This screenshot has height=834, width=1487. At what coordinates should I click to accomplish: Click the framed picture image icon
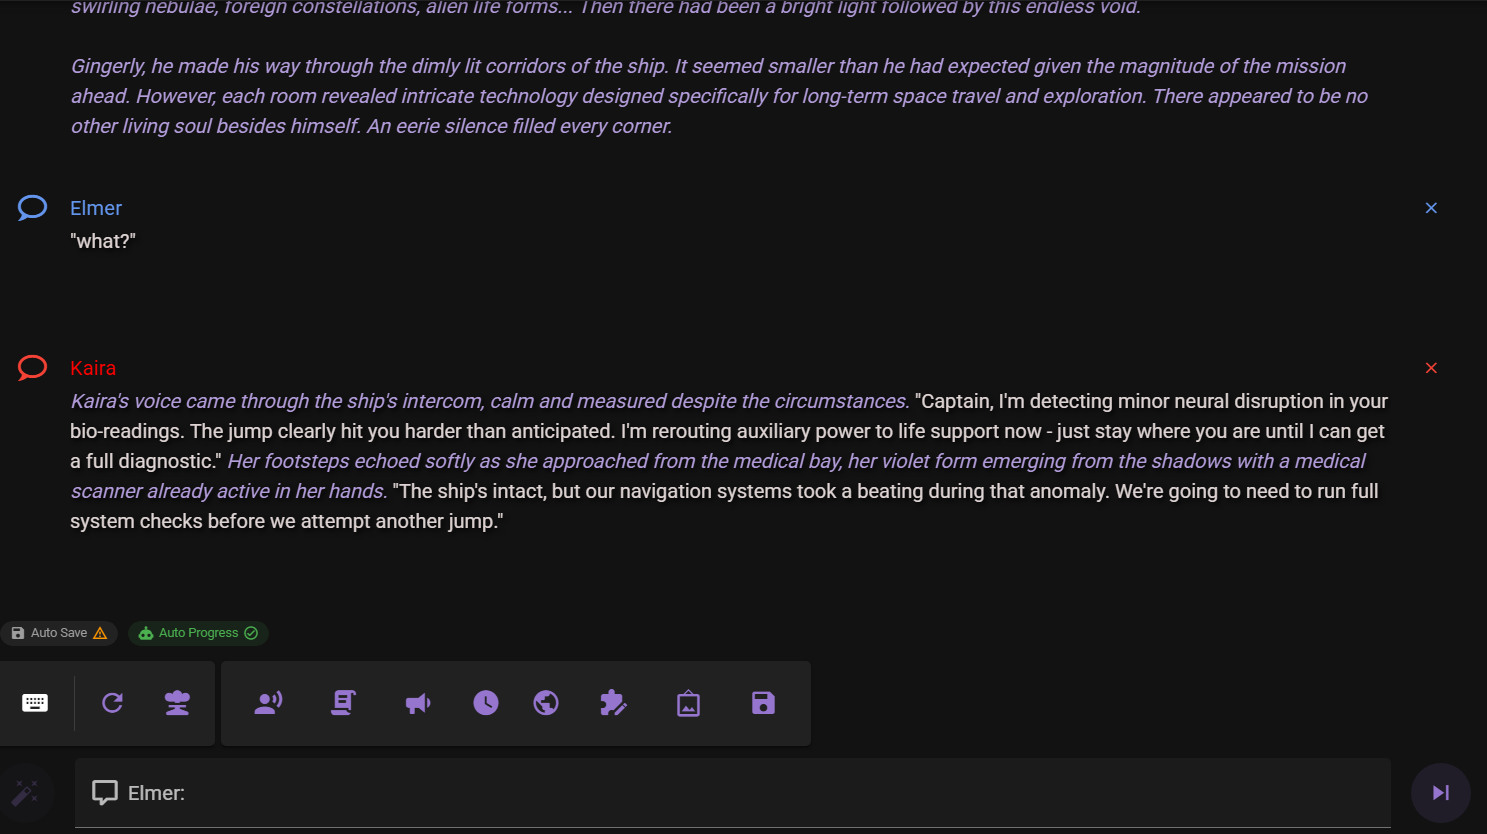coord(689,704)
